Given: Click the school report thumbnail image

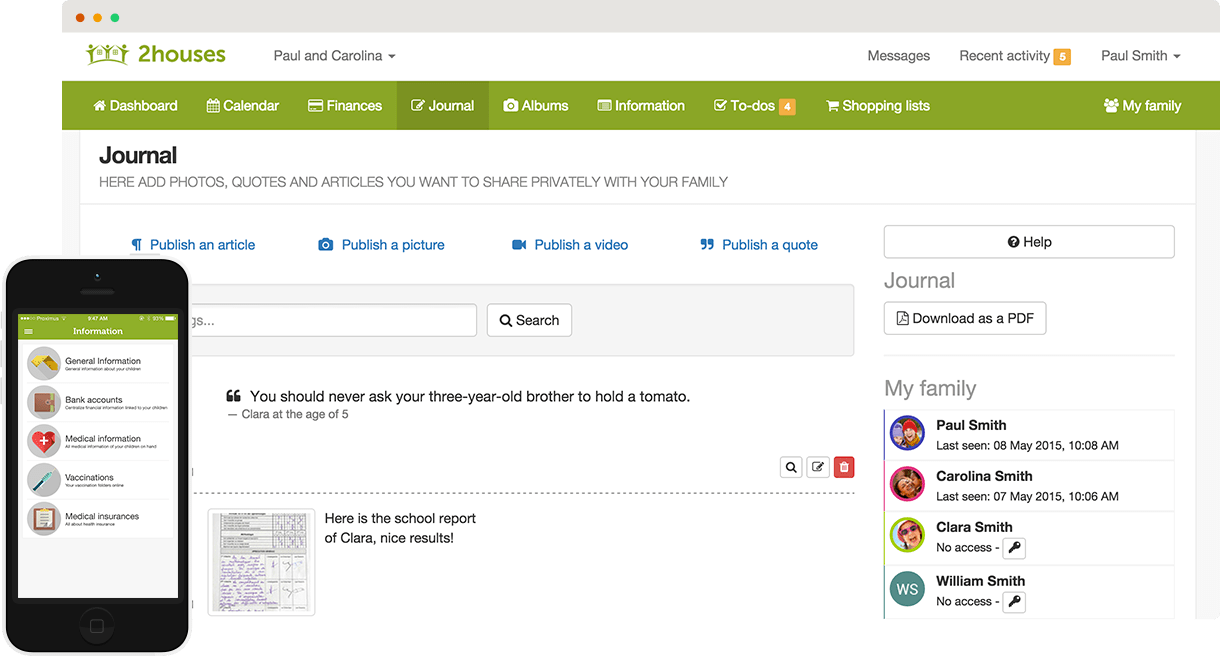Looking at the screenshot, I should pos(261,561).
